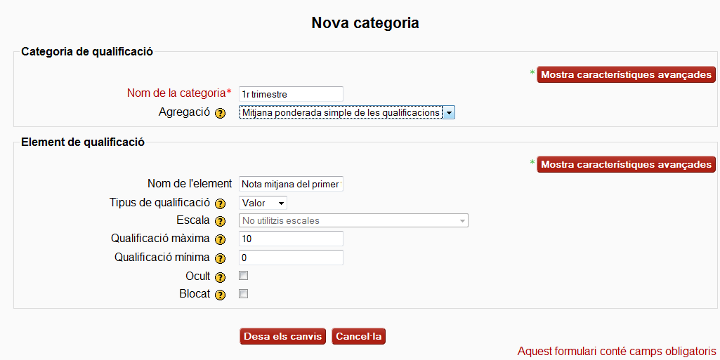Open help icon for Tipus de qualificació

(x=220, y=203)
